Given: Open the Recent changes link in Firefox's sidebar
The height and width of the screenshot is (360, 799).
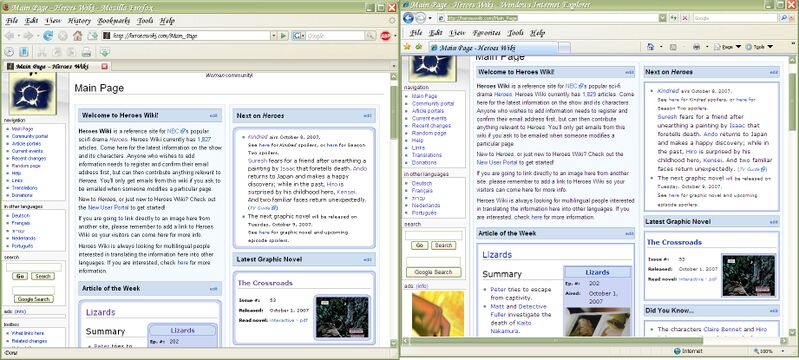Looking at the screenshot, I should pyautogui.click(x=29, y=159).
